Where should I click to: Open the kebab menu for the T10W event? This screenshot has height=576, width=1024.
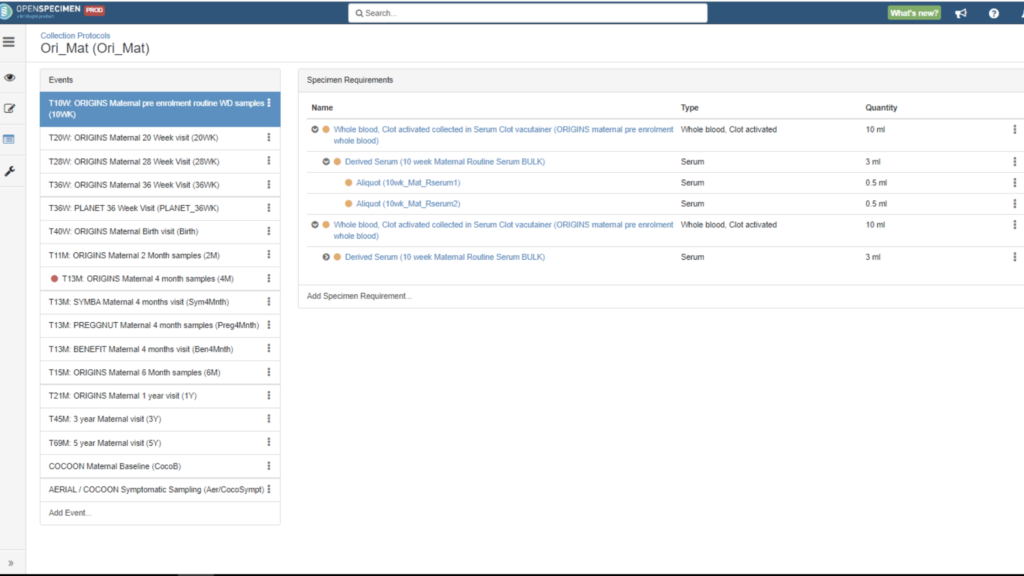[x=267, y=102]
